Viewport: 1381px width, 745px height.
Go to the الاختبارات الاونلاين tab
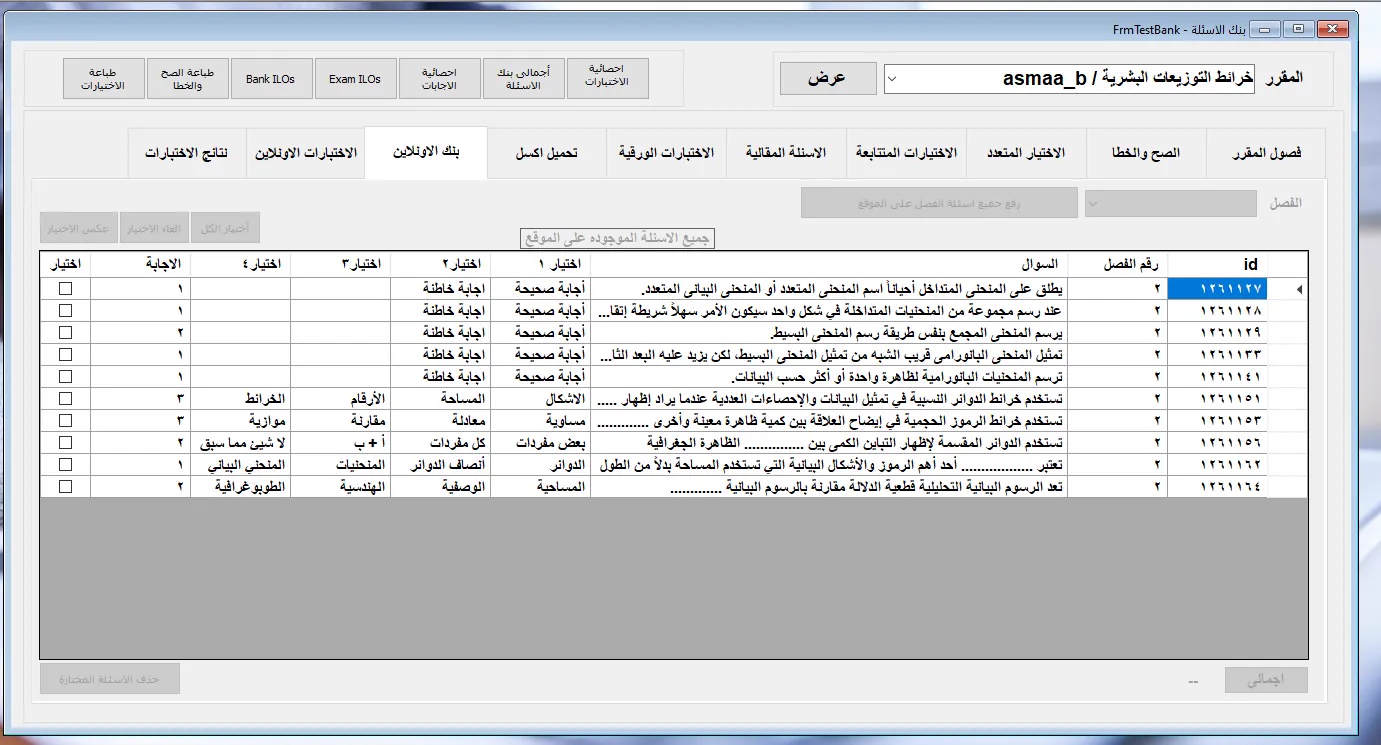306,153
